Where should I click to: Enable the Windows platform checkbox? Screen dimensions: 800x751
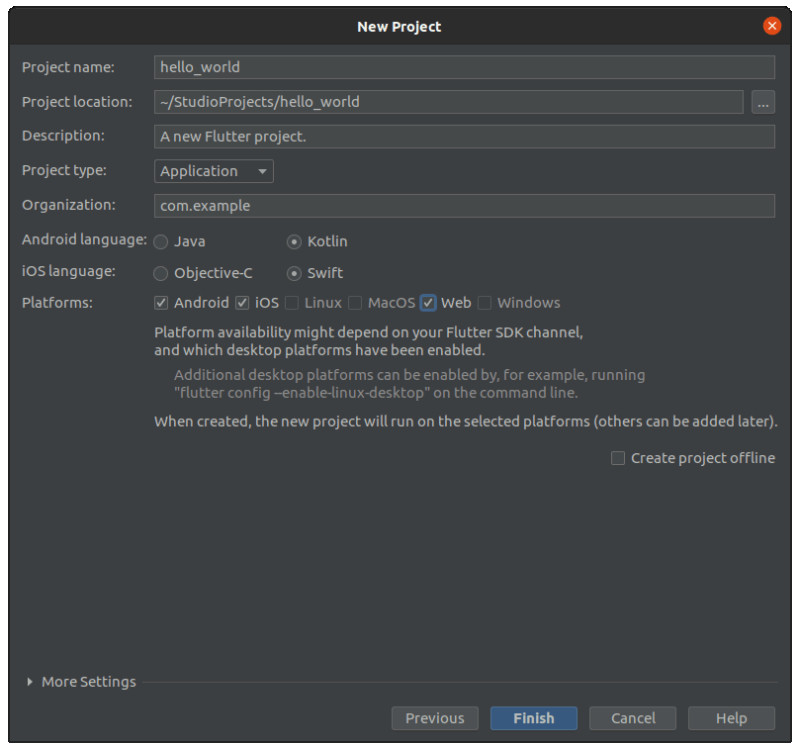point(484,303)
